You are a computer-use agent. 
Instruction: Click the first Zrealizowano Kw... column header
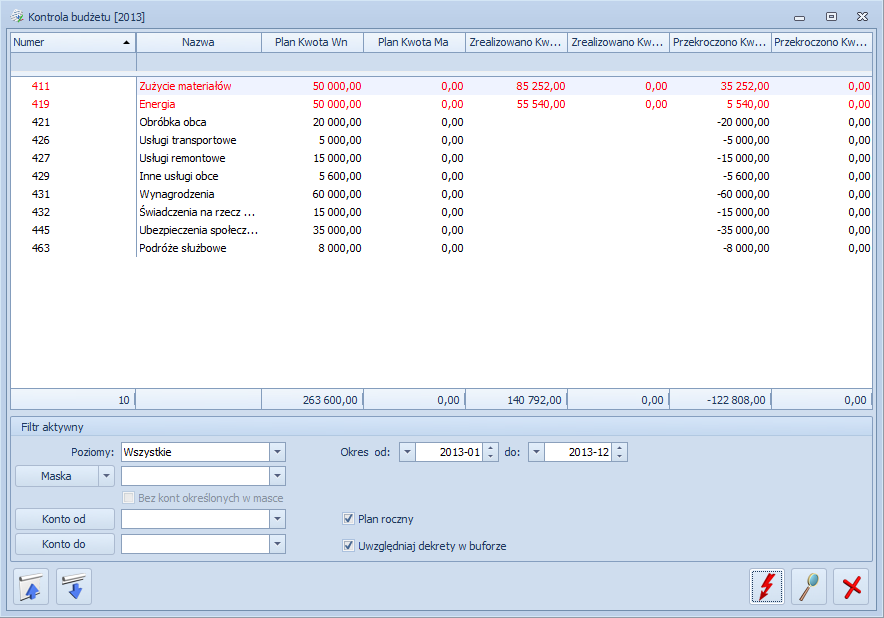coord(516,42)
